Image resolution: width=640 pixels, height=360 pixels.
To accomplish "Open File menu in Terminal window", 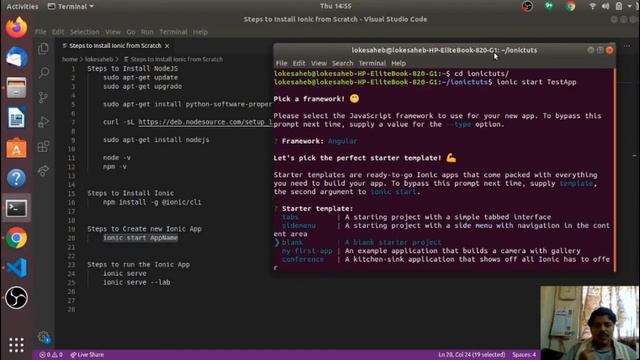I will pyautogui.click(x=281, y=63).
